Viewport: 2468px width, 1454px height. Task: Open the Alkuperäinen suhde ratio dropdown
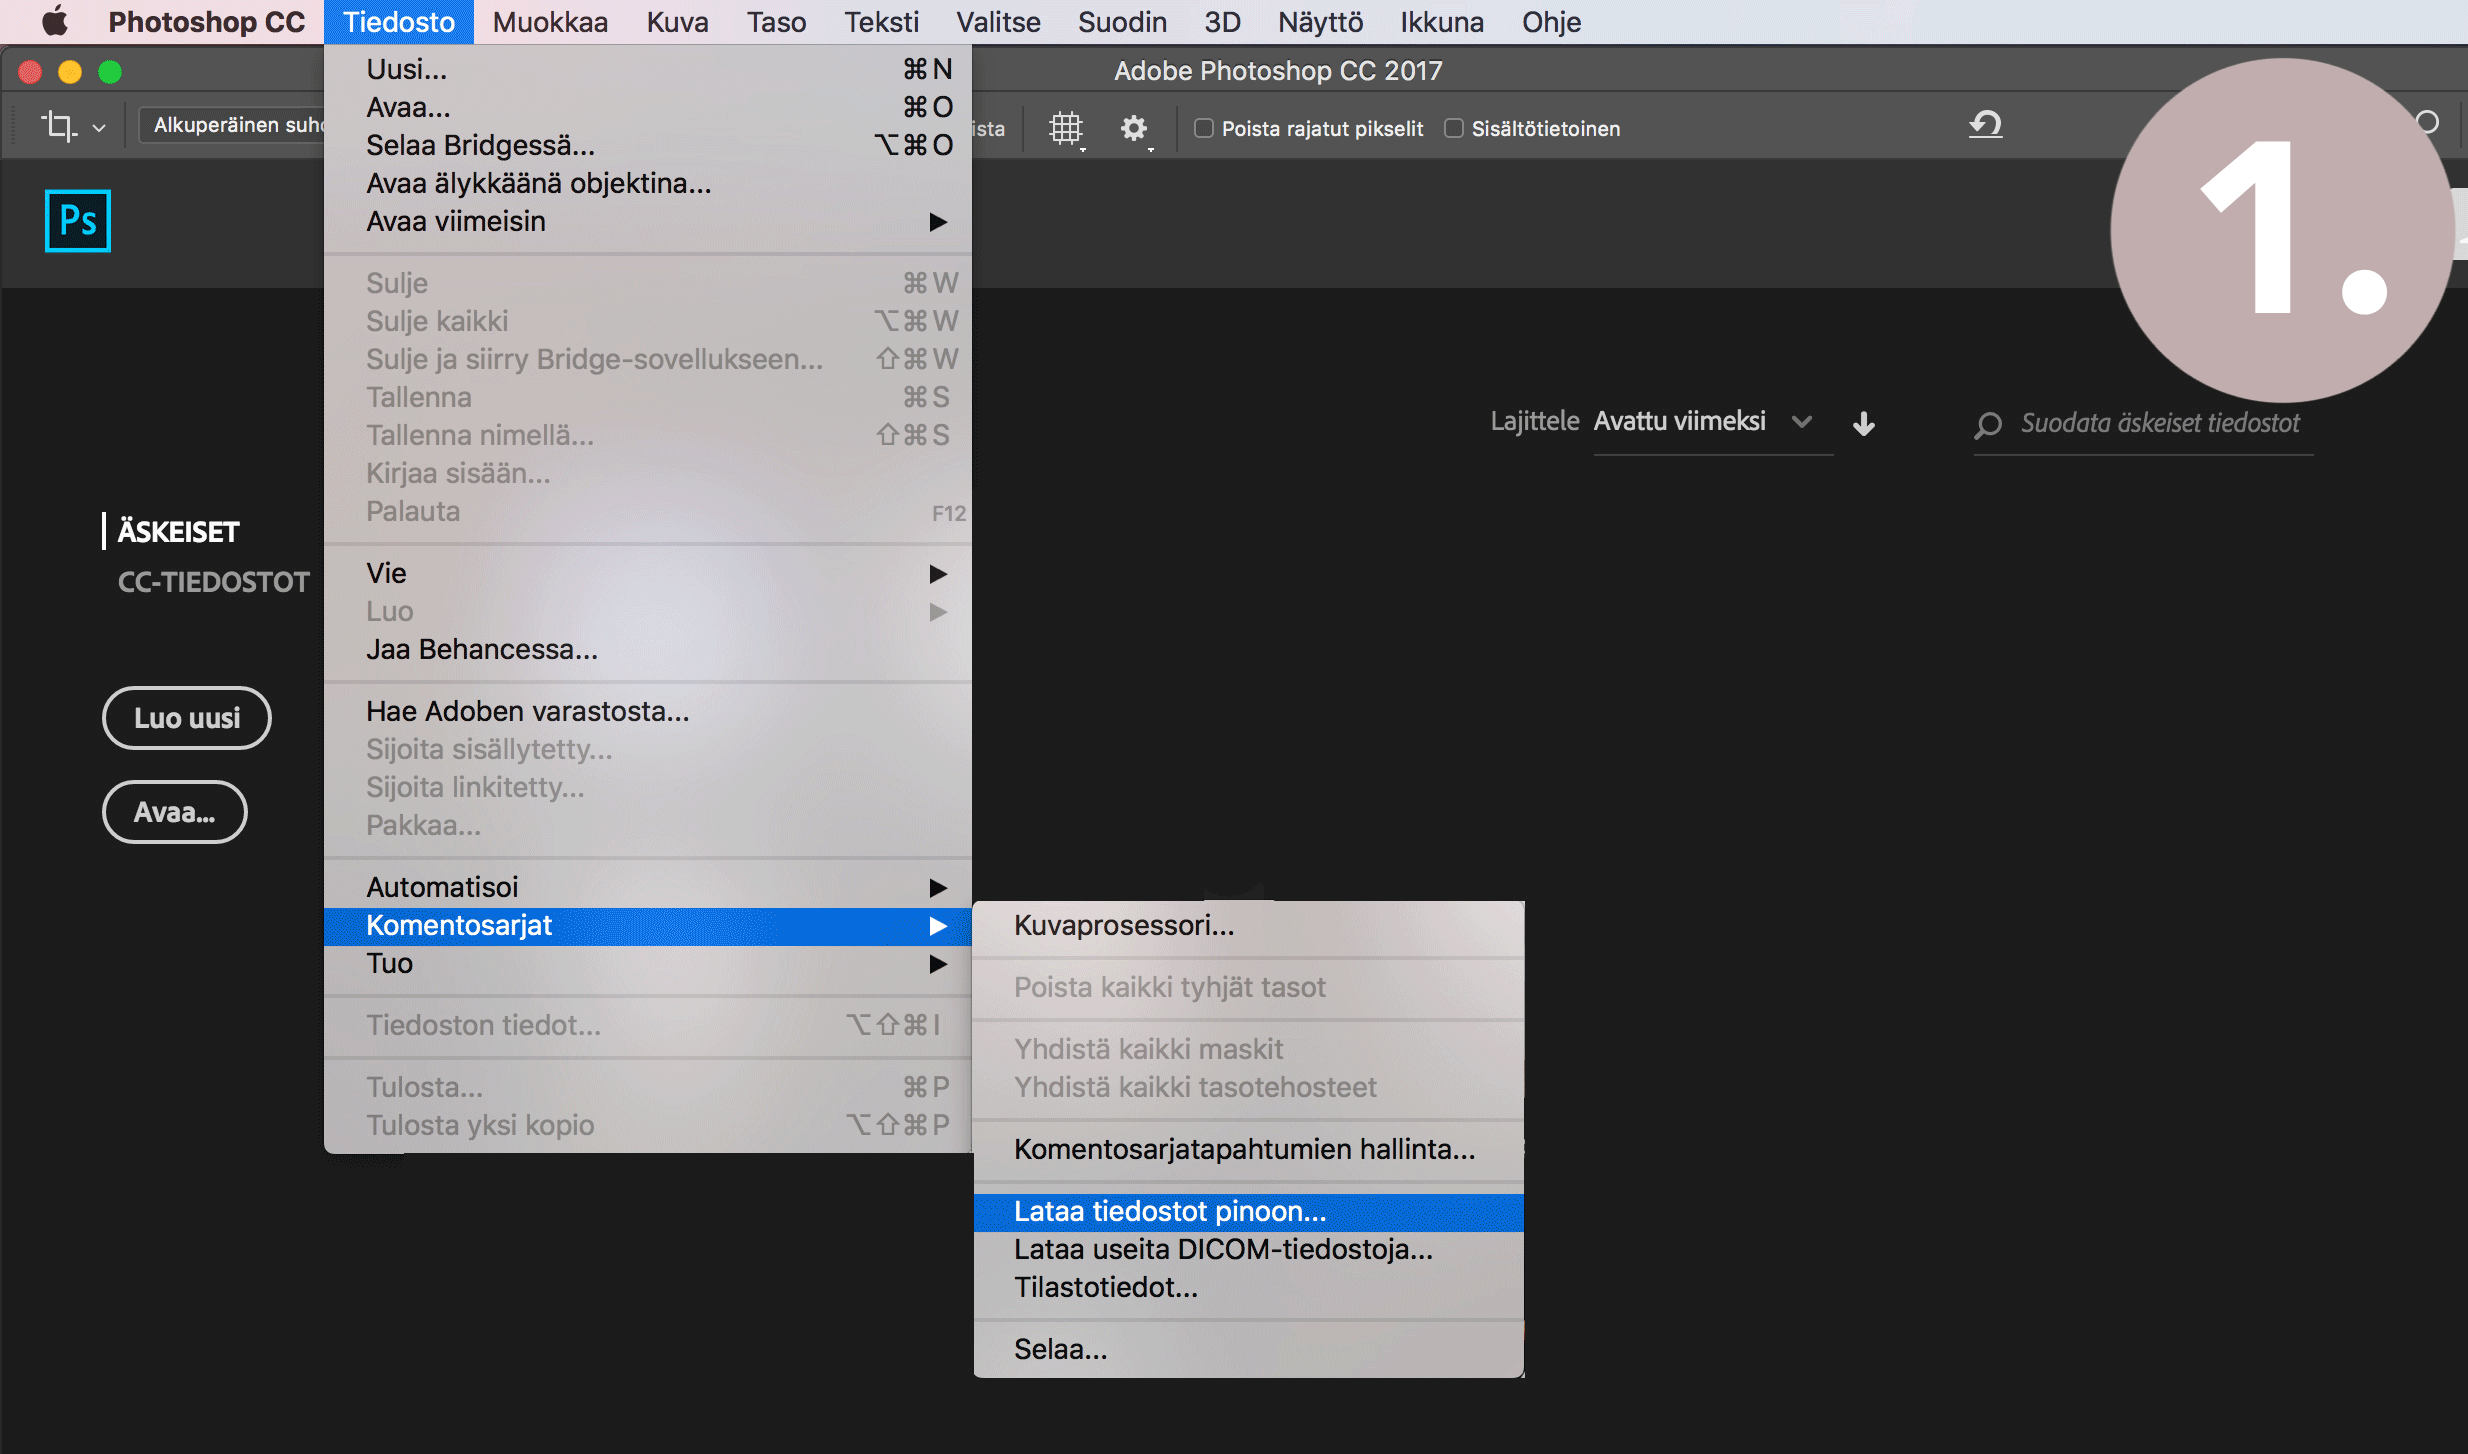[x=233, y=125]
